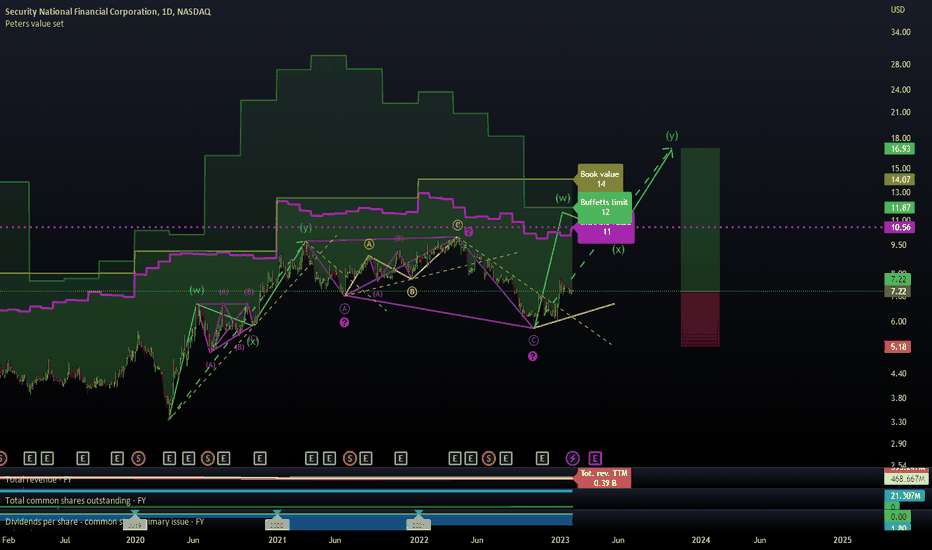The image size is (932, 550).
Task: Click the purple lightning bolt event icon
Action: pos(572,458)
